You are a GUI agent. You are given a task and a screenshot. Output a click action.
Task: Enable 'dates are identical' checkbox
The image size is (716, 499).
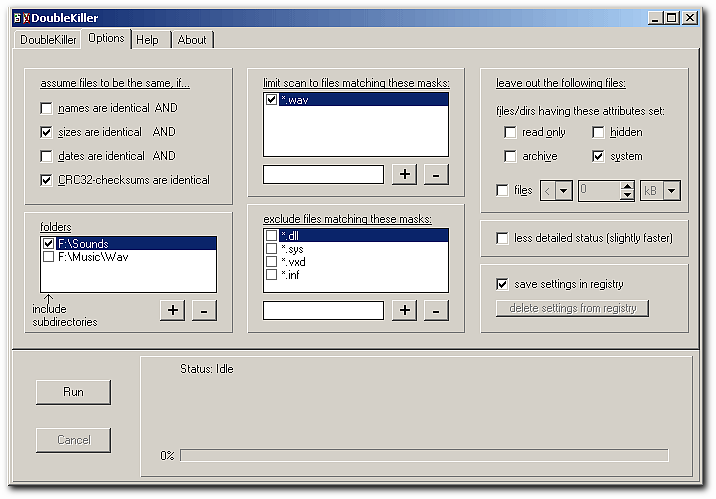[46, 156]
